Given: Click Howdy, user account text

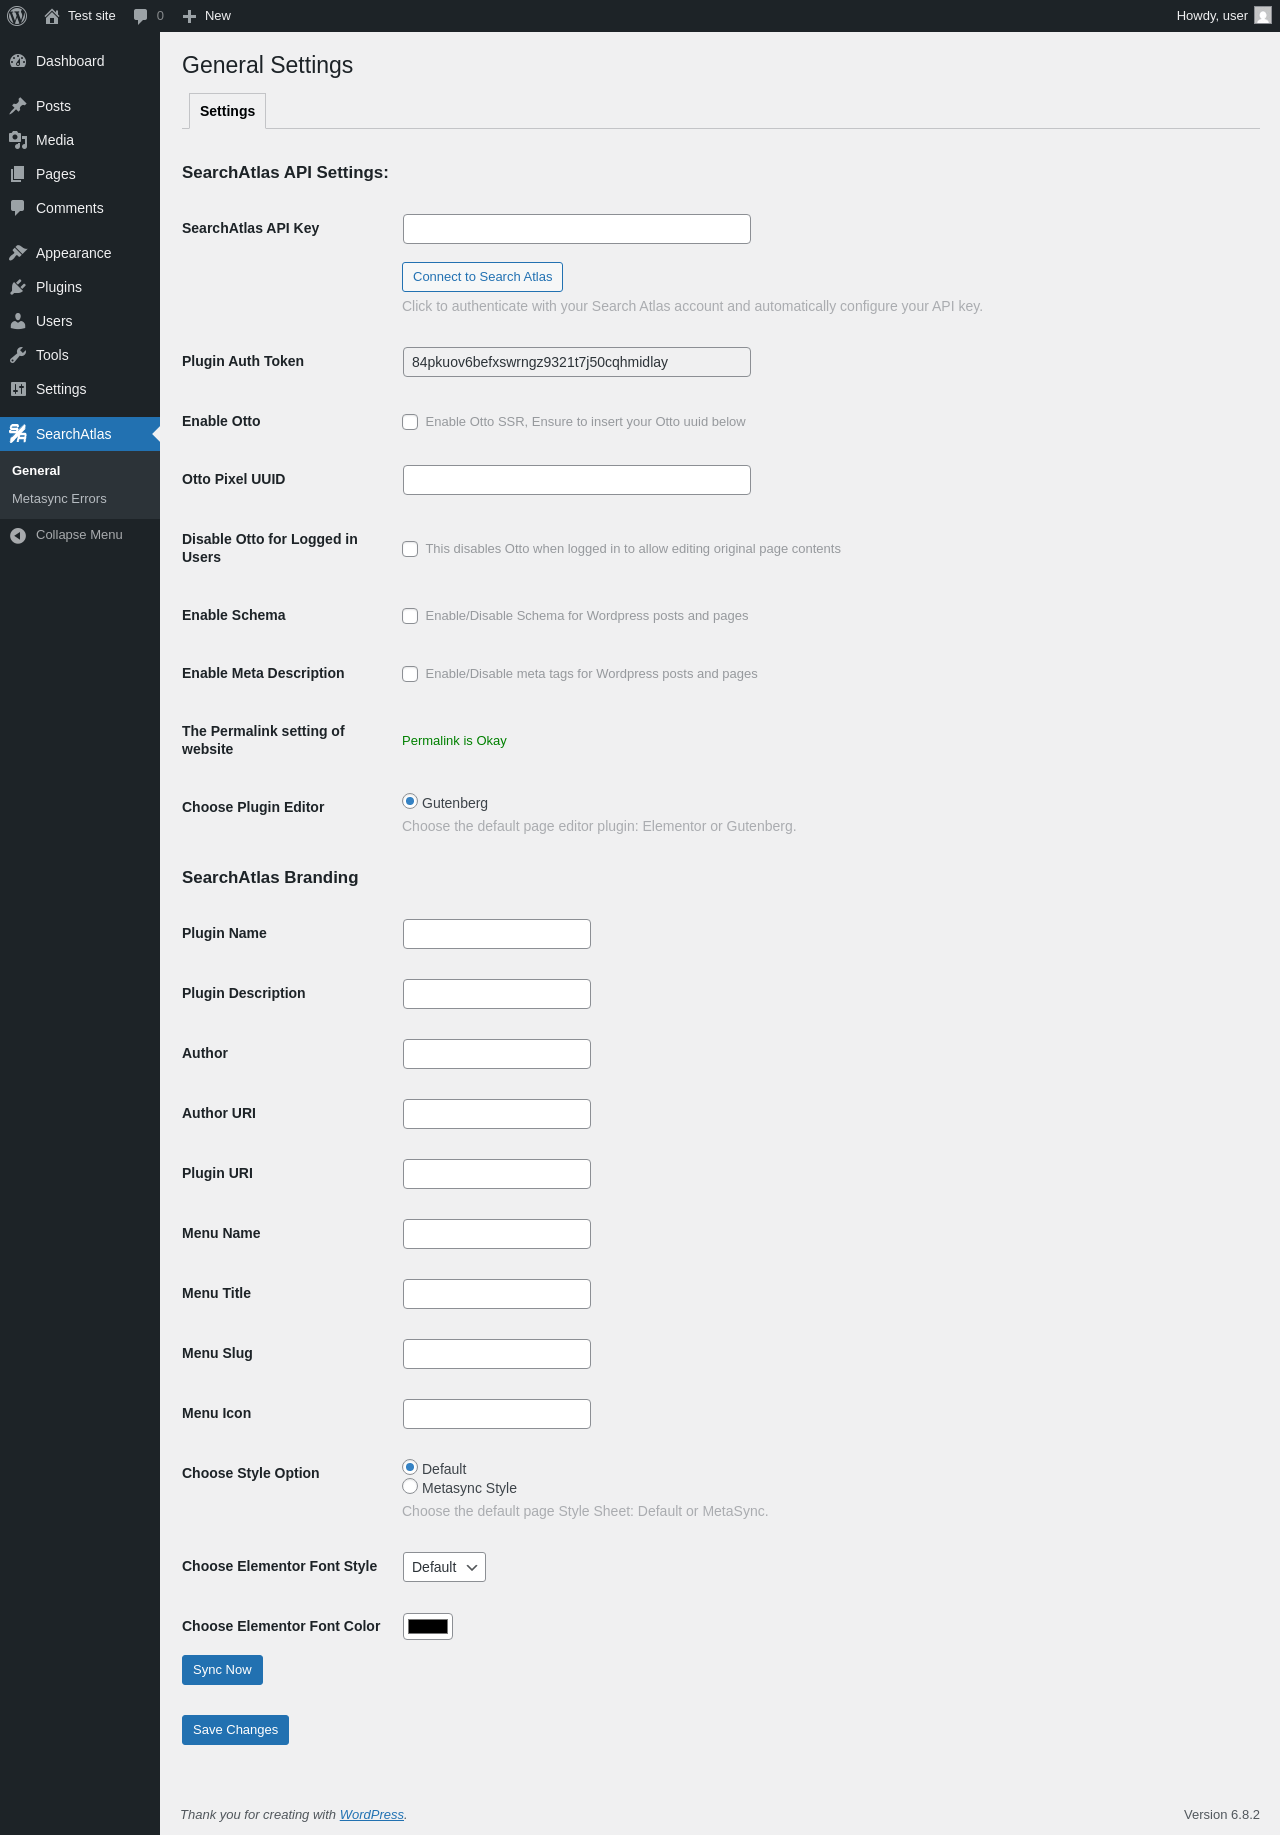Looking at the screenshot, I should pos(1212,16).
